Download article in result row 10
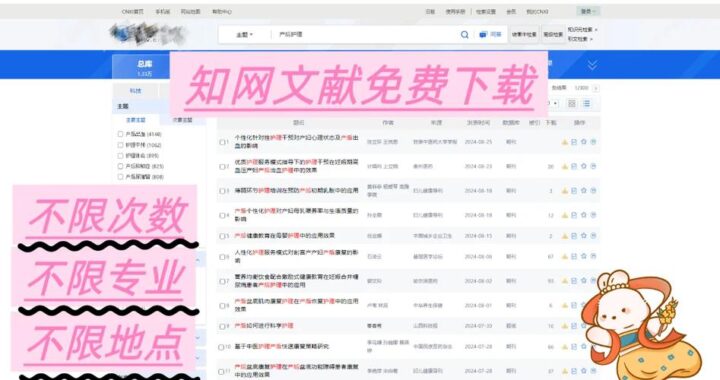This screenshot has width=720, height=380. click(565, 347)
